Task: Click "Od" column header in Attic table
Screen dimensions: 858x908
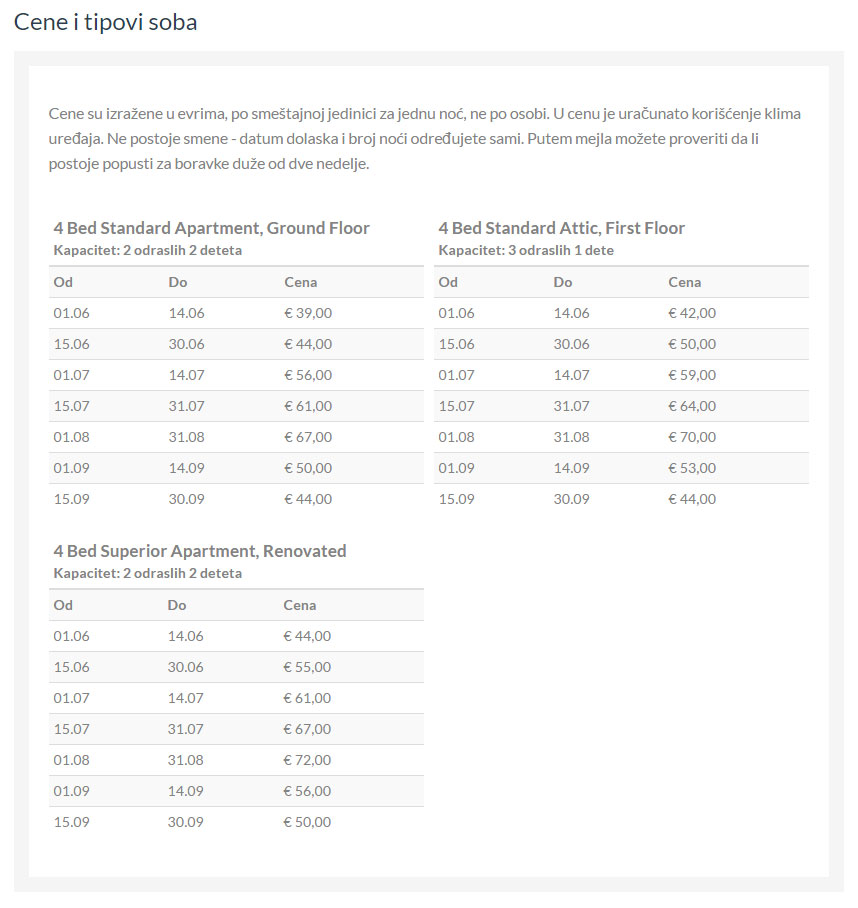Action: (x=448, y=282)
